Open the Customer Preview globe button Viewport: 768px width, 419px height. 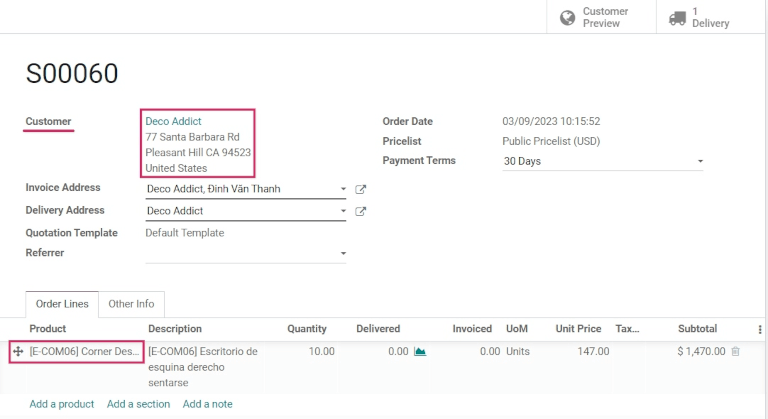pos(567,17)
